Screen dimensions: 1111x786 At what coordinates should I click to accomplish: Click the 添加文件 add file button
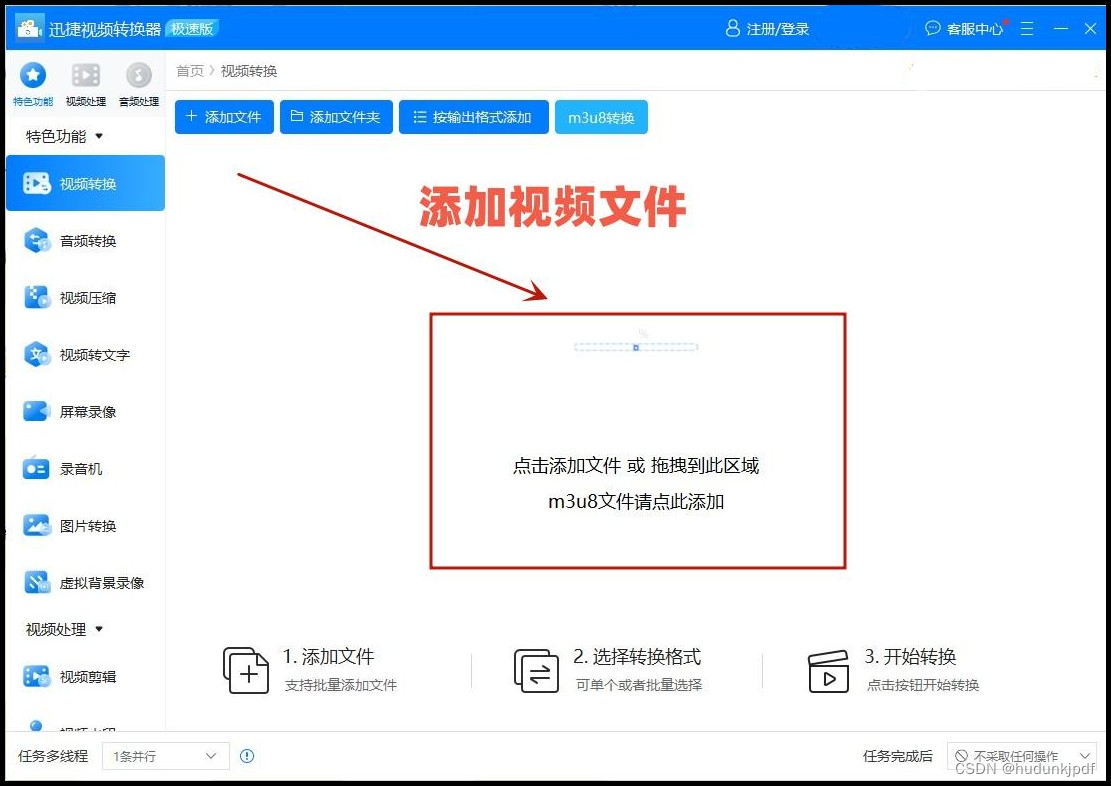click(223, 116)
